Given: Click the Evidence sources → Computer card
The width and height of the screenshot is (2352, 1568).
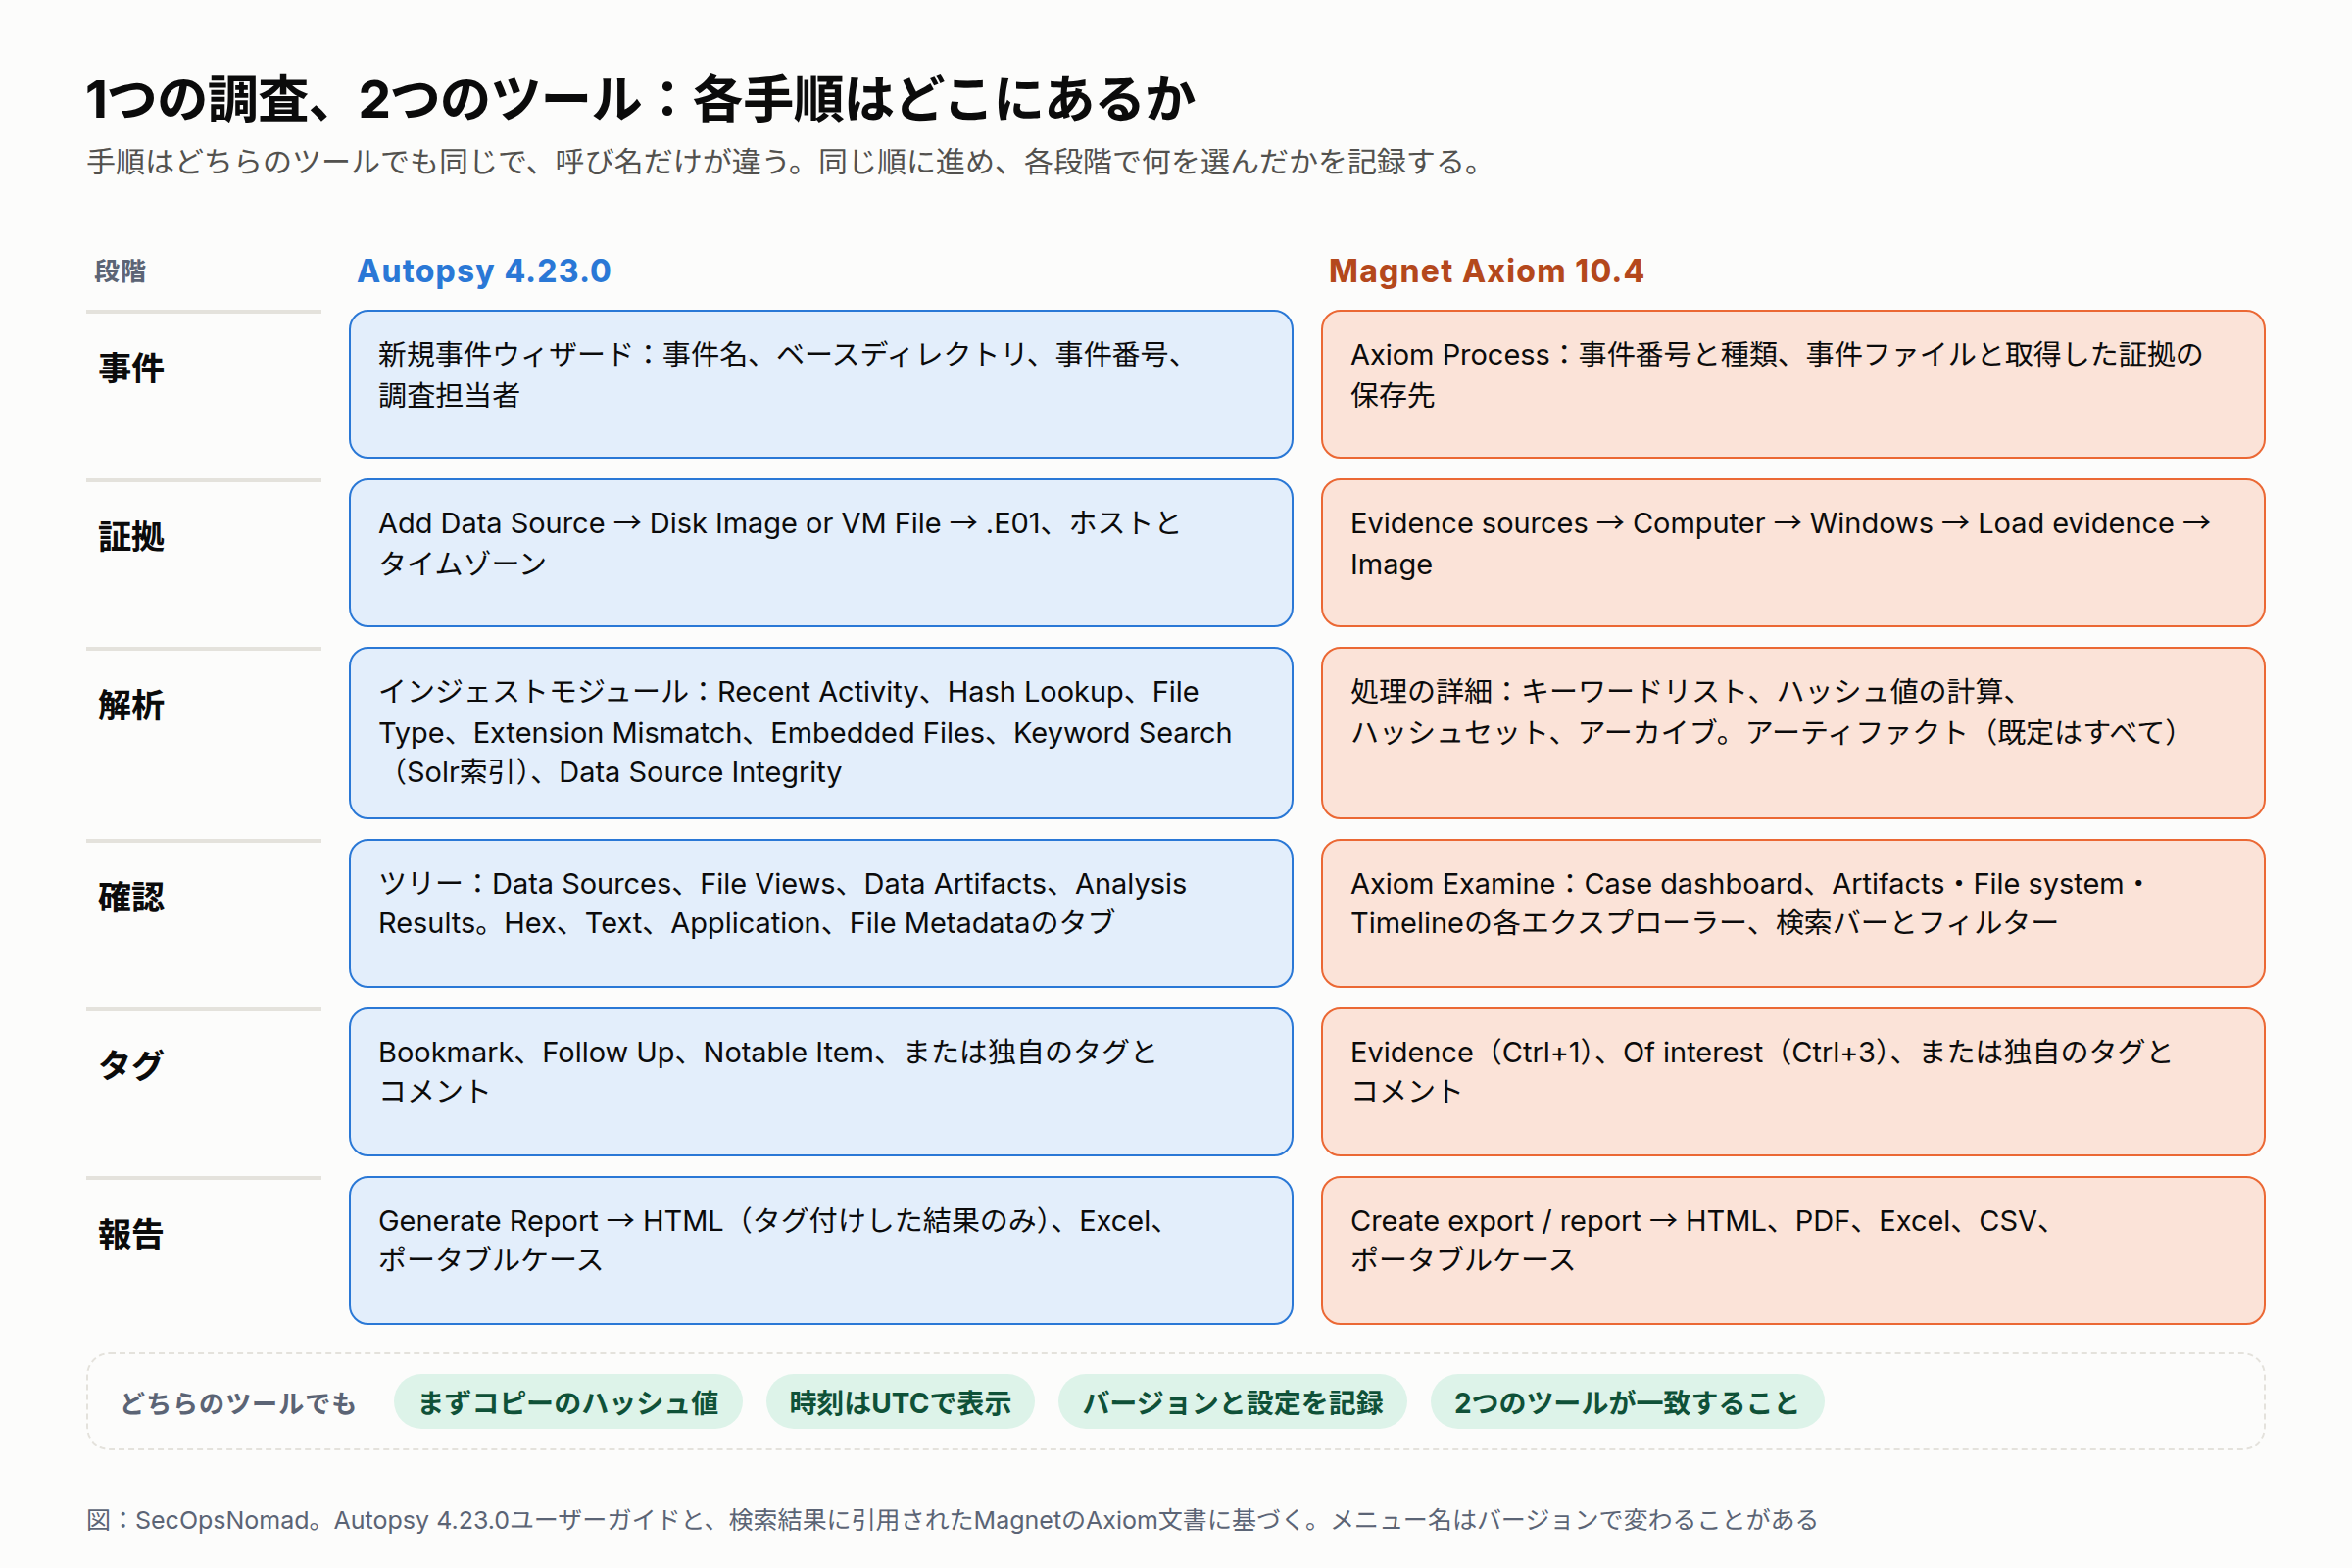Looking at the screenshot, I should (1792, 553).
